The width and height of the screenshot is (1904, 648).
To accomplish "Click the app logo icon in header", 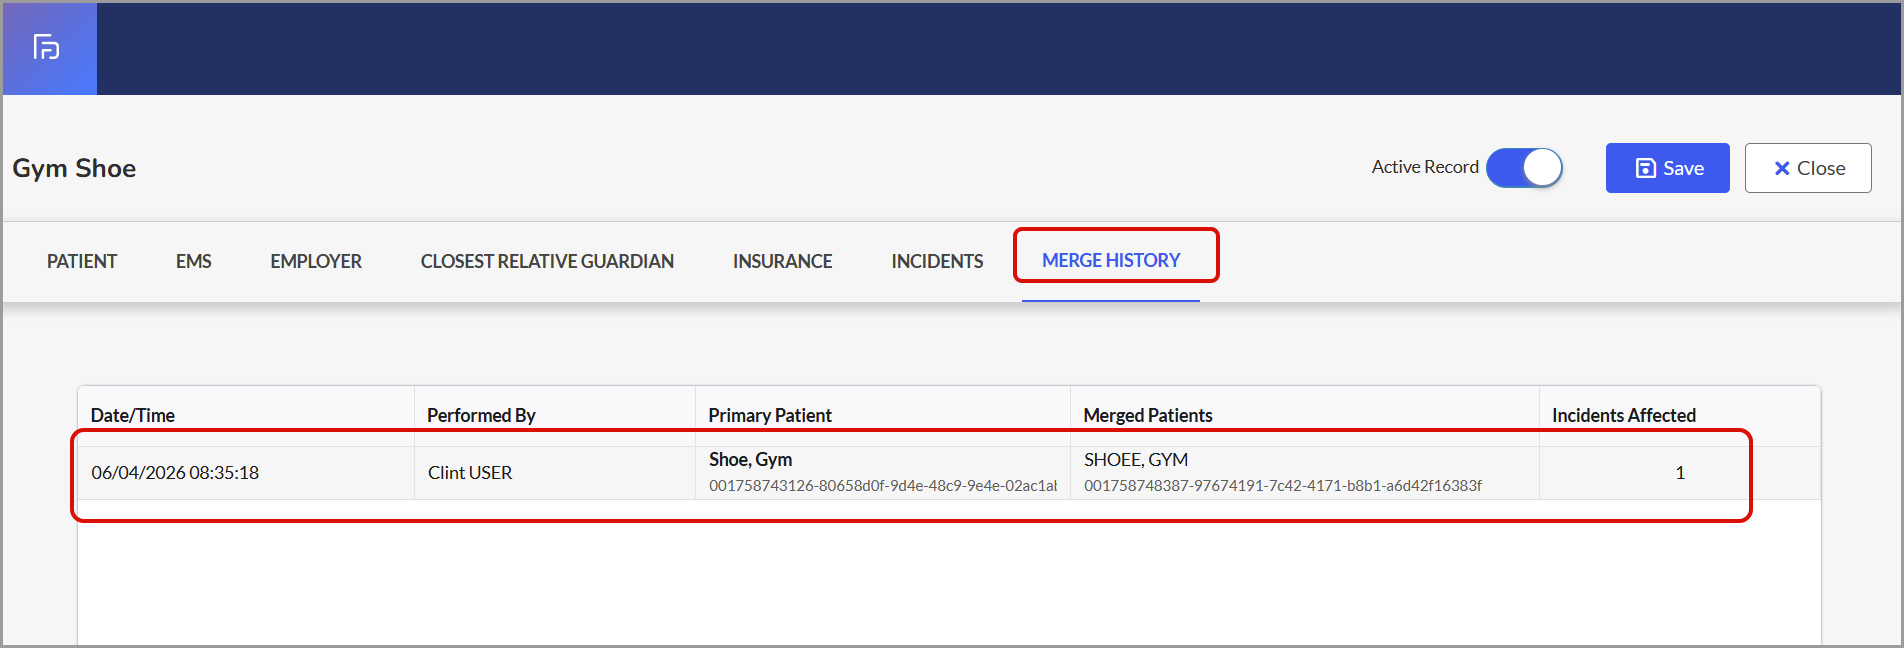I will tap(46, 47).
